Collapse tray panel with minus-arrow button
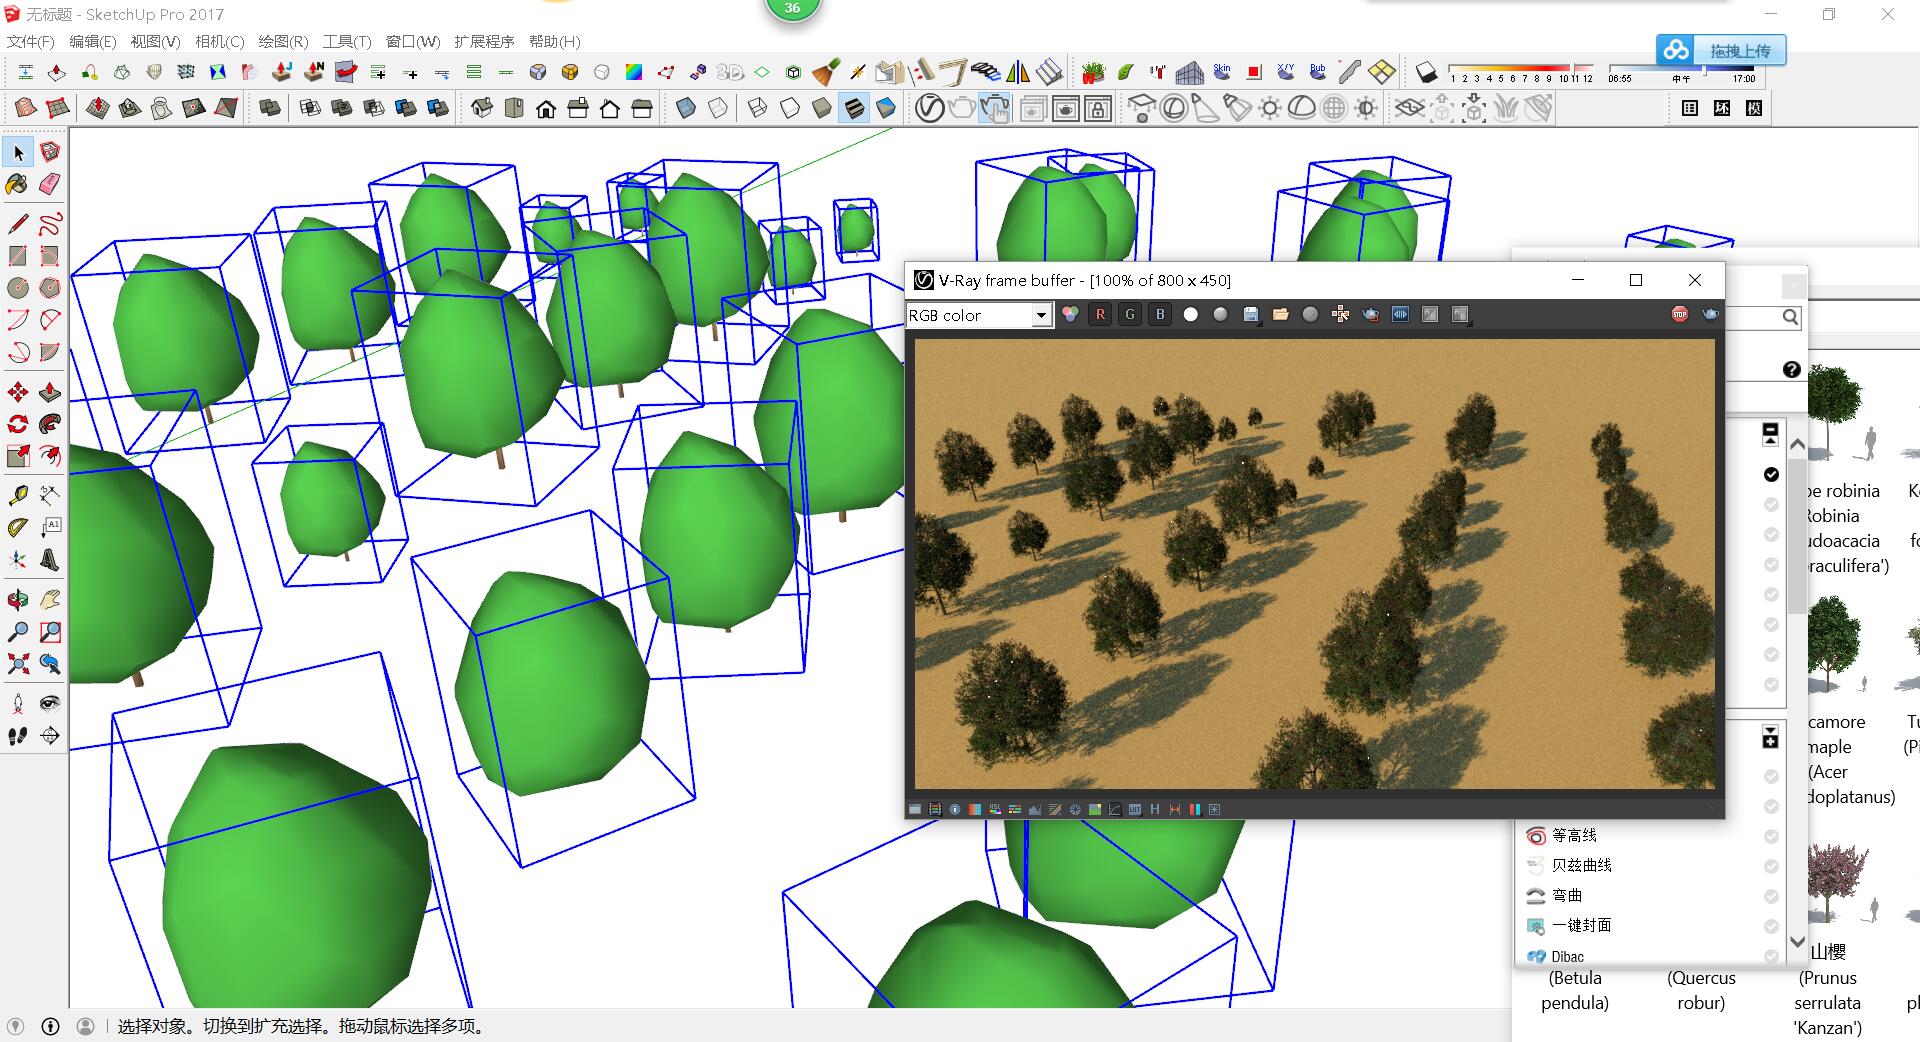Viewport: 1920px width, 1042px height. click(x=1770, y=433)
